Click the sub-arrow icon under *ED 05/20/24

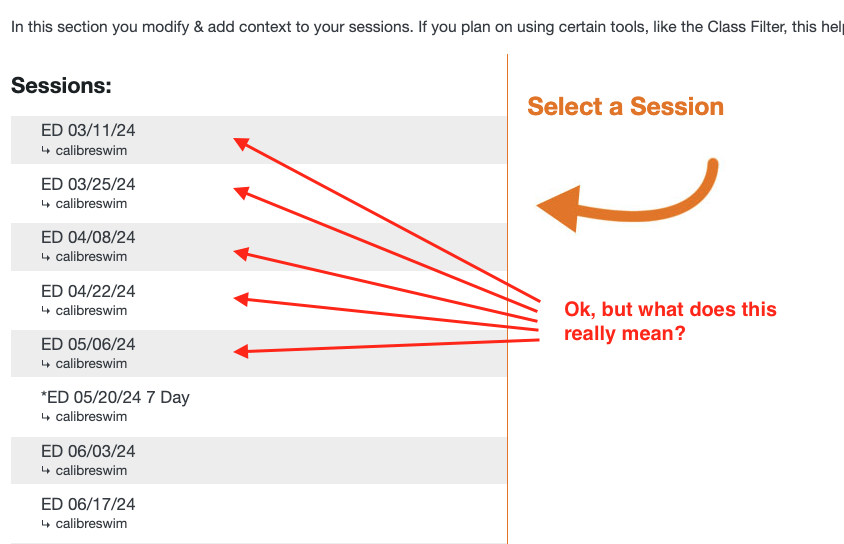(46, 417)
